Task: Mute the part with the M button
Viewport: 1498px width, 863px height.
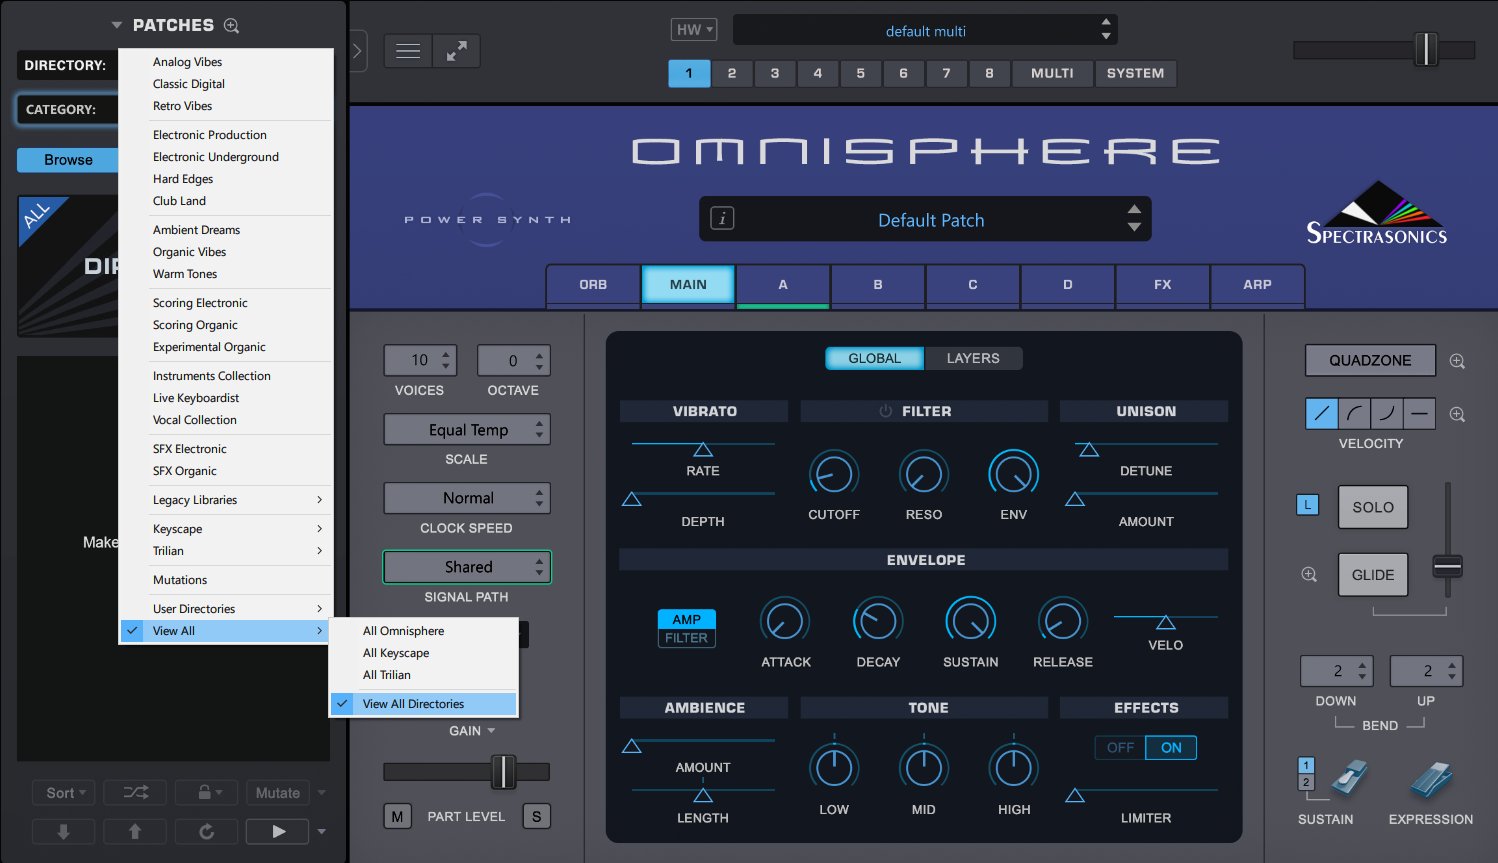Action: click(397, 816)
